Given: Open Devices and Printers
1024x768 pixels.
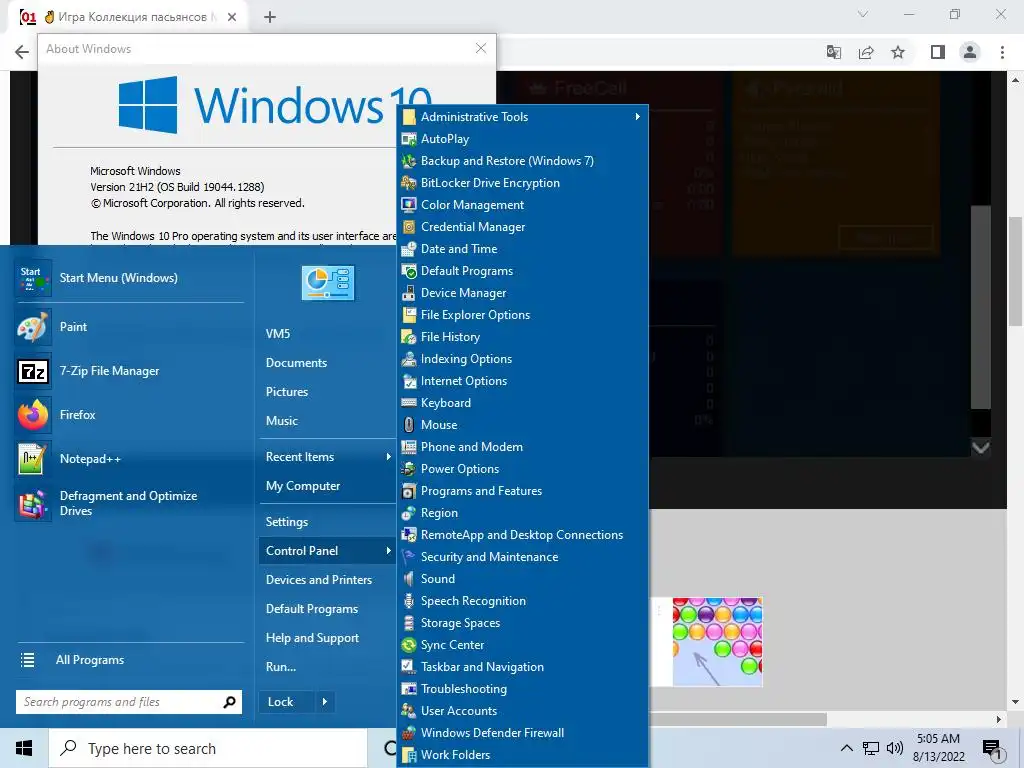Looking at the screenshot, I should [x=327, y=580].
